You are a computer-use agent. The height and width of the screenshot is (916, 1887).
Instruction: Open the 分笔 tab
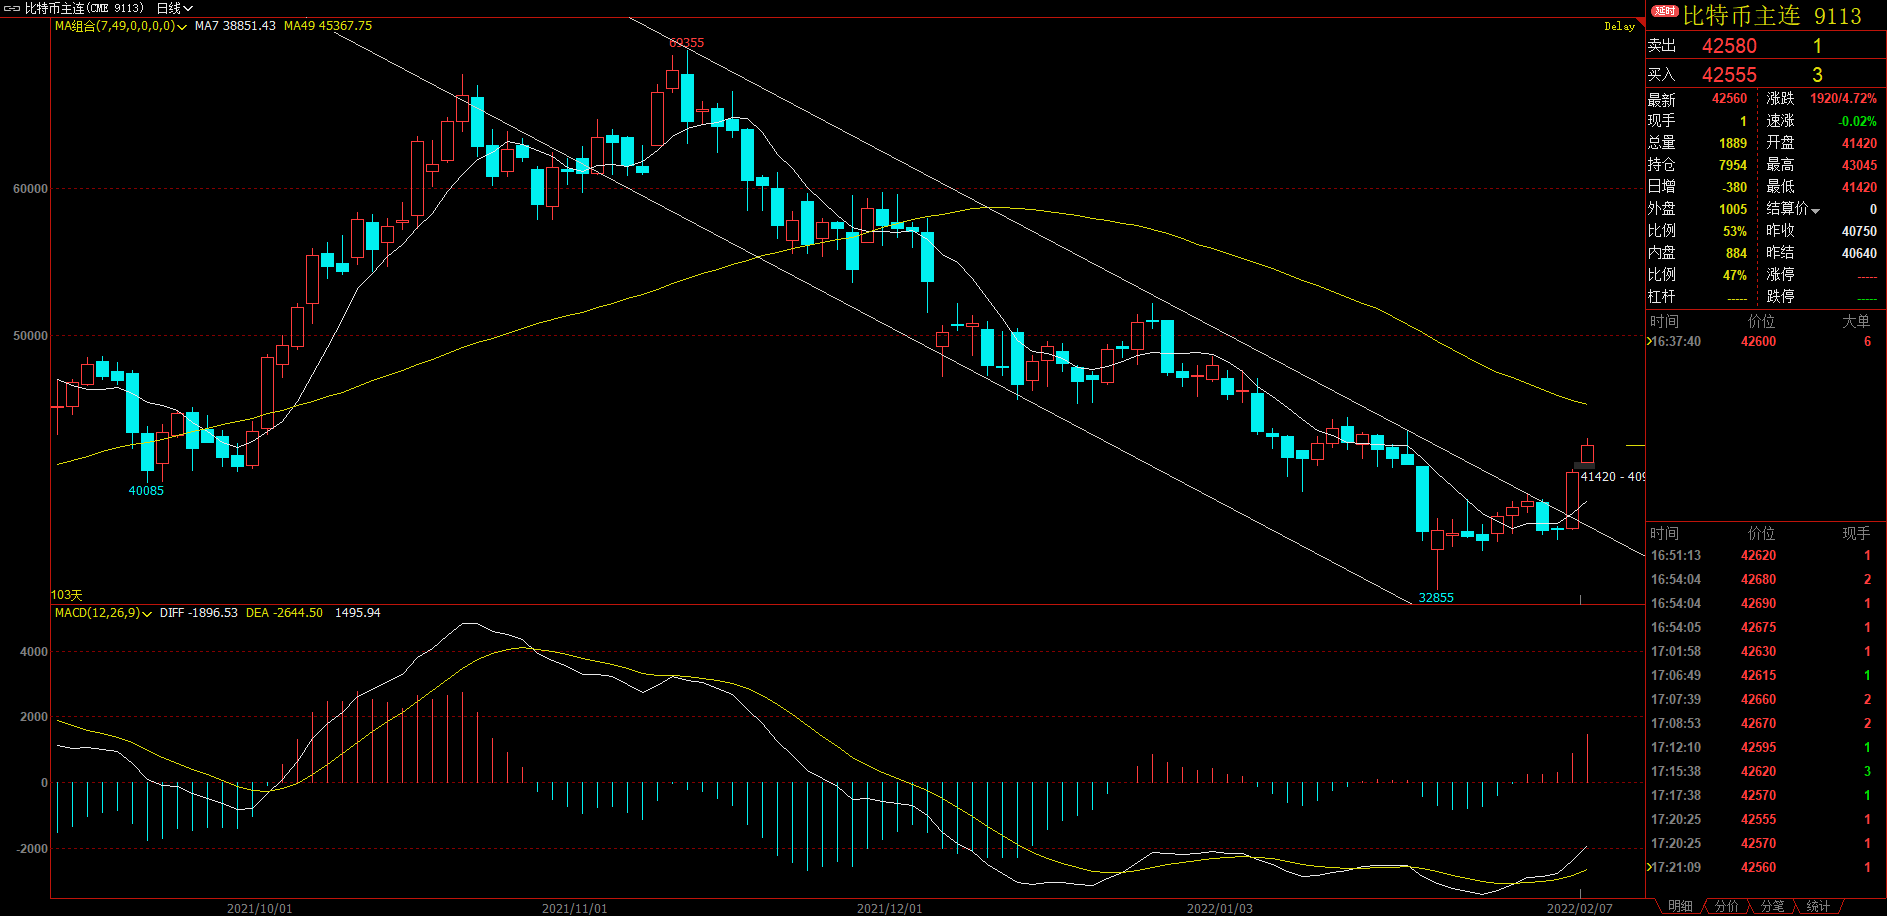point(1772,906)
